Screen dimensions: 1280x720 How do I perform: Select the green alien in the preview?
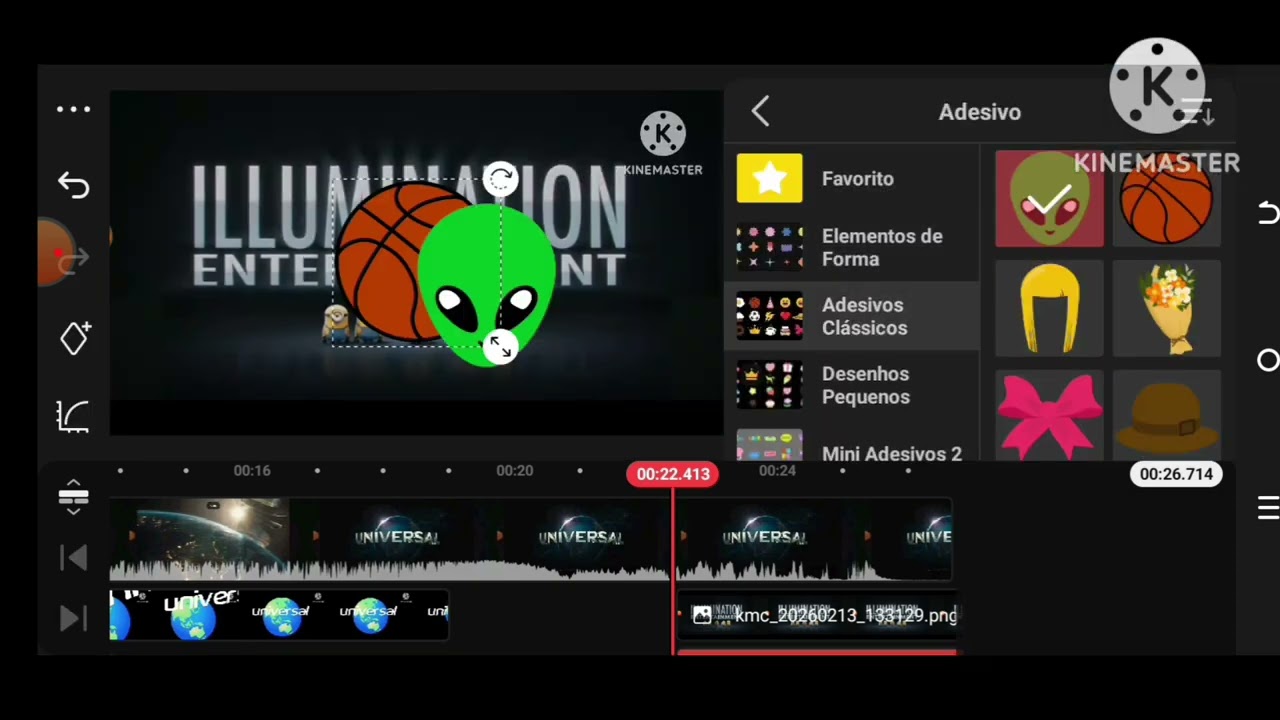487,285
